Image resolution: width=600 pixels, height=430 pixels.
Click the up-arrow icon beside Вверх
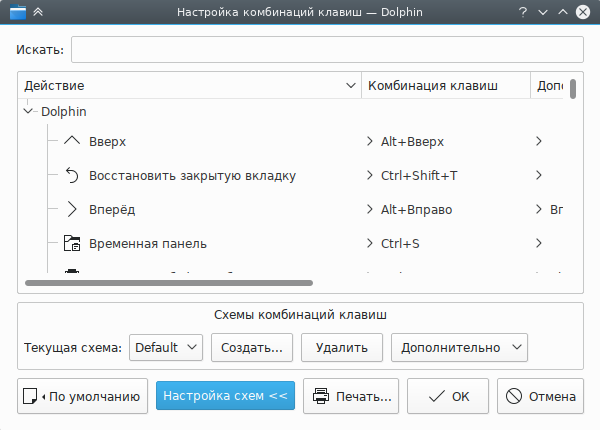[x=71, y=142]
